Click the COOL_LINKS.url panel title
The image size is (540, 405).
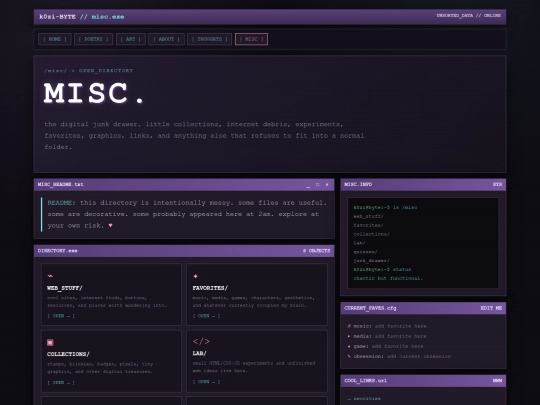[x=365, y=381]
